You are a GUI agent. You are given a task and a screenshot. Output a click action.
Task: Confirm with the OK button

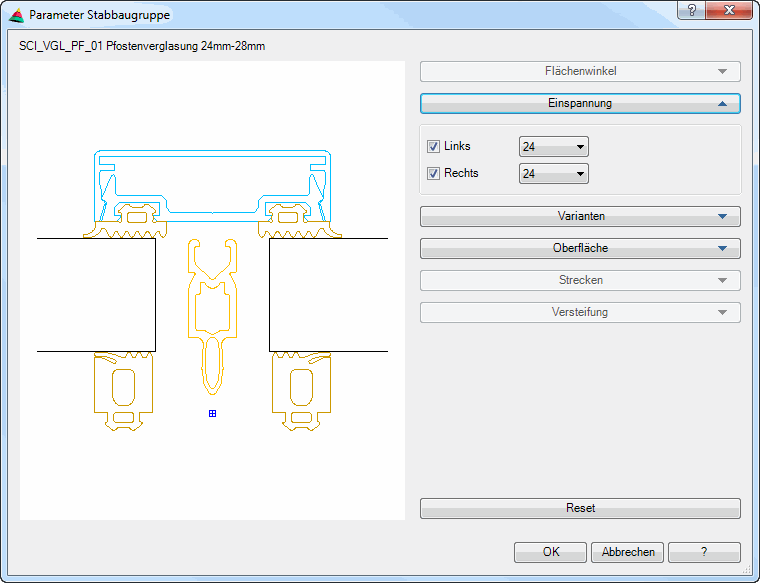point(550,552)
